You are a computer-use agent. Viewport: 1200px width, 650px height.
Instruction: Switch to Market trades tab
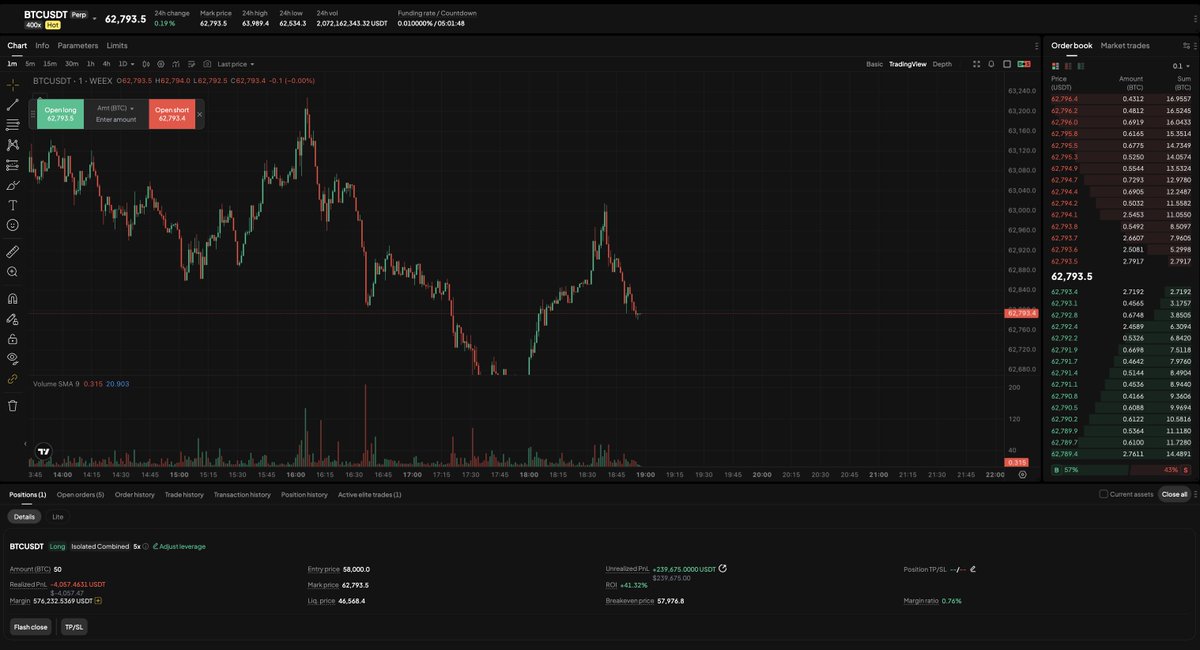(x=1125, y=46)
